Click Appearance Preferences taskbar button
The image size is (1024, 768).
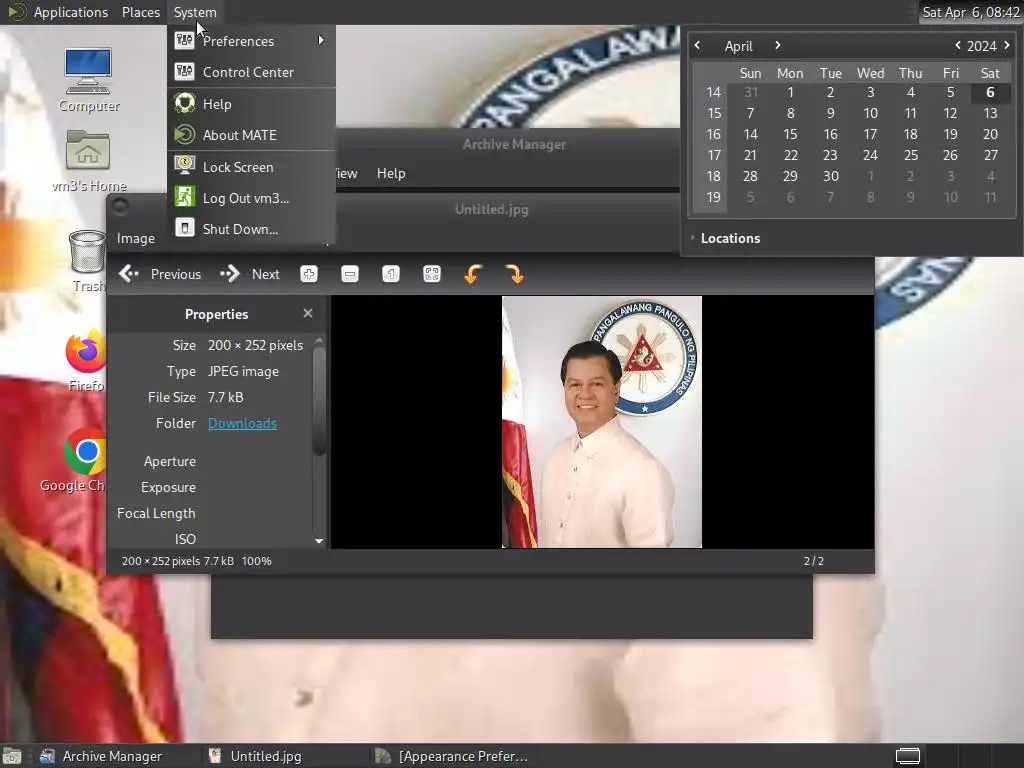452,756
